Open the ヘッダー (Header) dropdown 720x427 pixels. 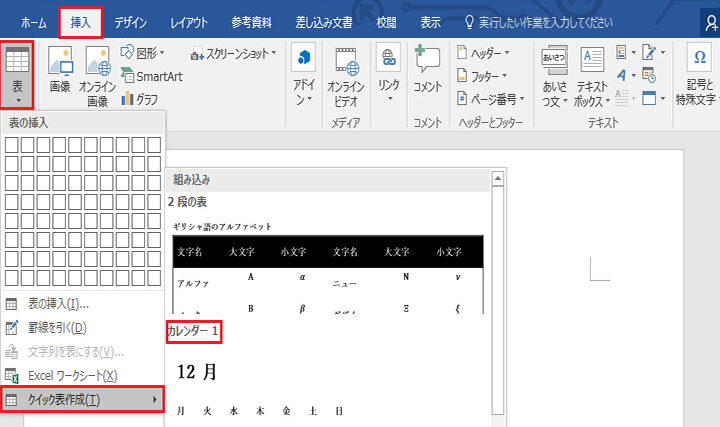click(x=483, y=53)
